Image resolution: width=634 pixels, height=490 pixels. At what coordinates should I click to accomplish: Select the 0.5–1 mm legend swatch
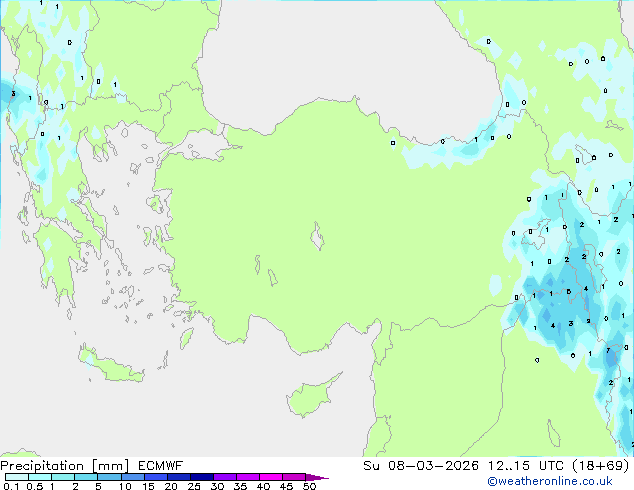40,477
